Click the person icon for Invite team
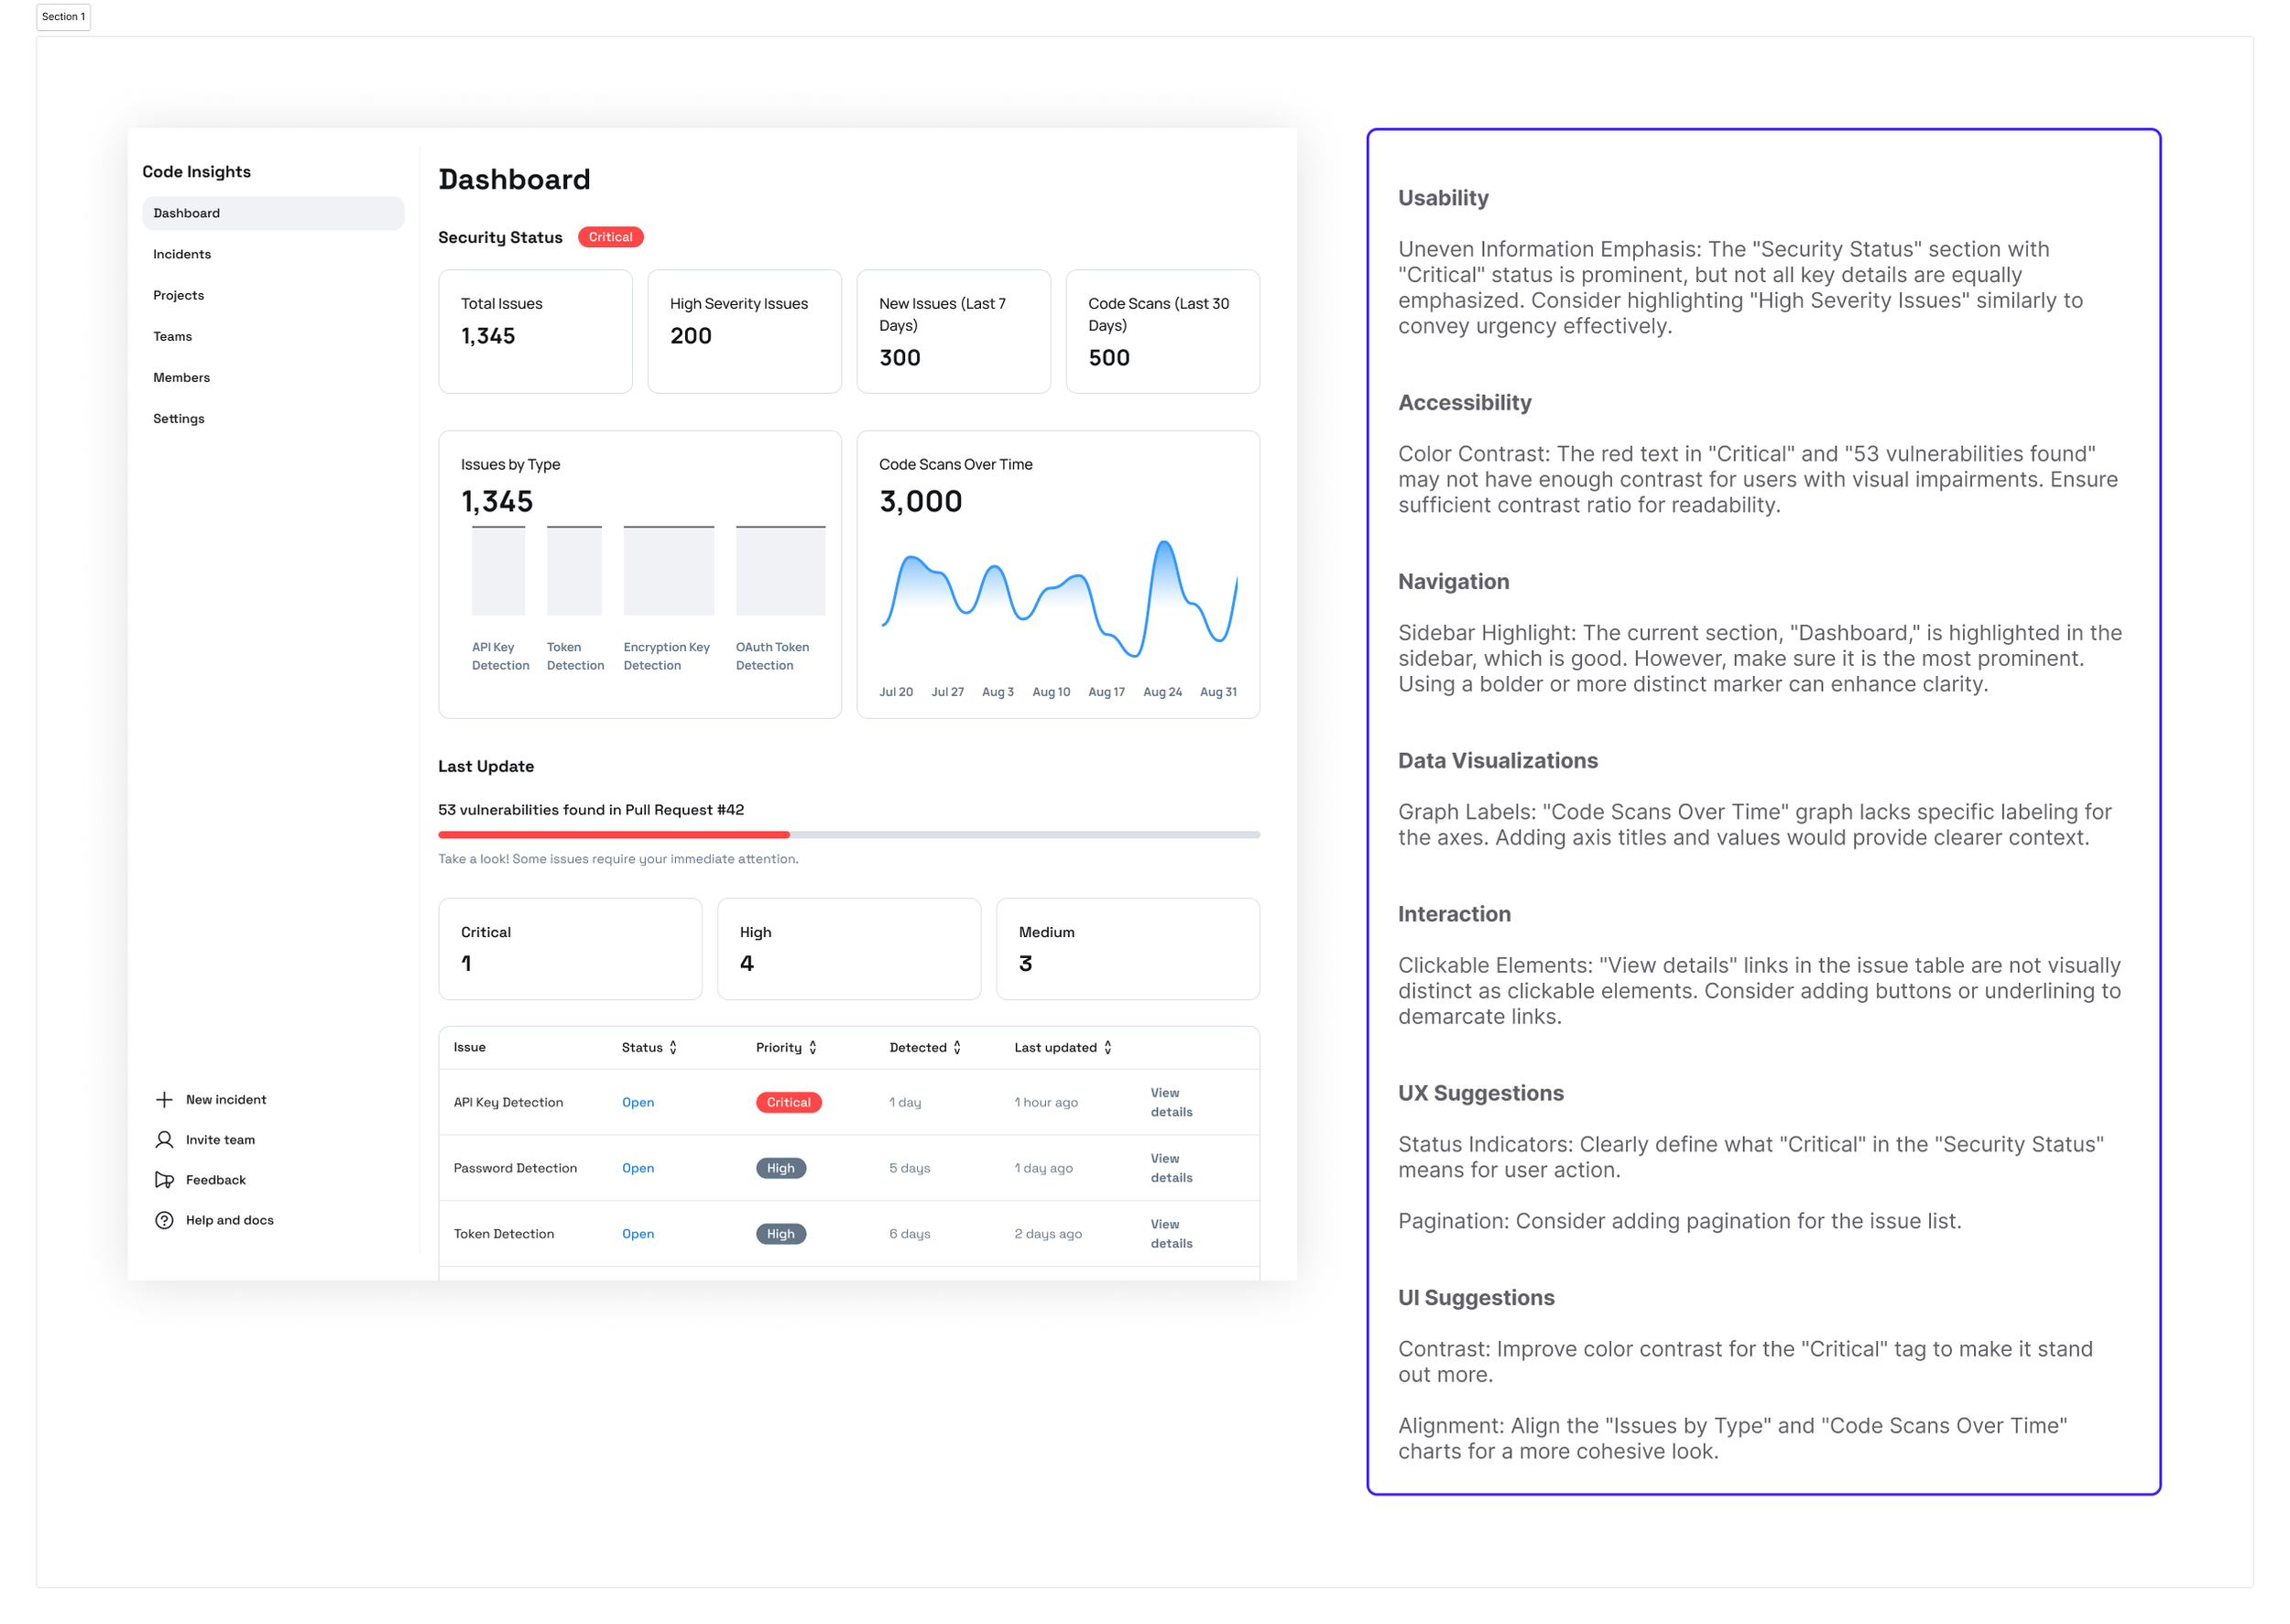This screenshot has width=2290, height=1624. [165, 1139]
